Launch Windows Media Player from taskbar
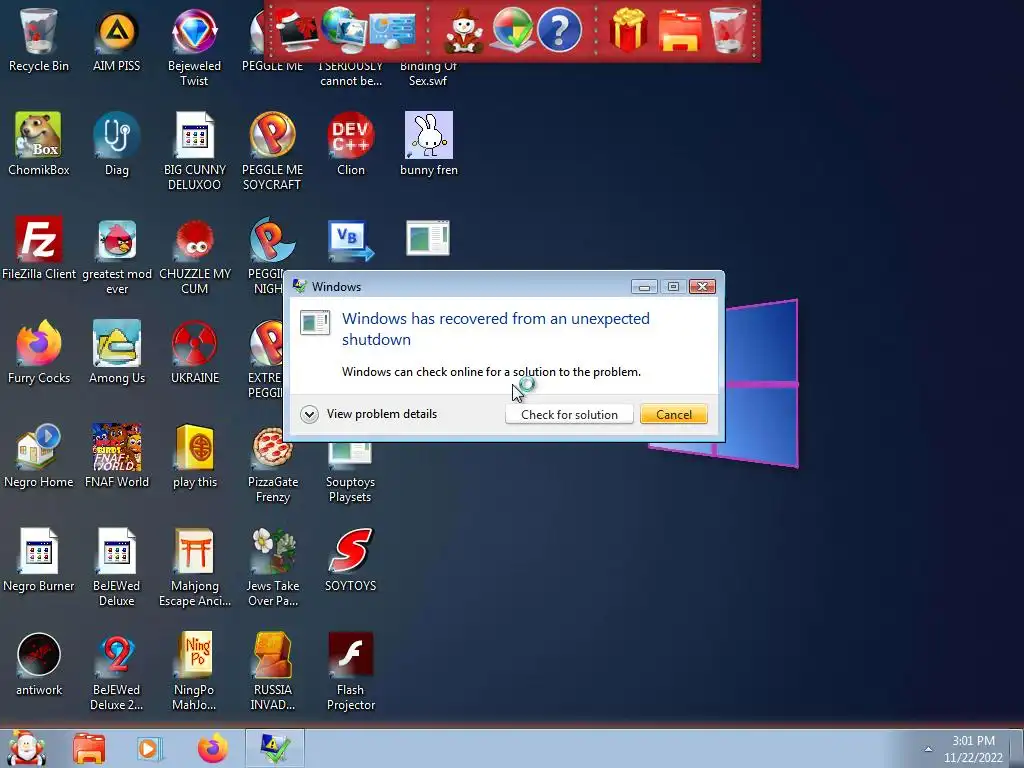Viewport: 1024px width, 768px height. (150, 749)
